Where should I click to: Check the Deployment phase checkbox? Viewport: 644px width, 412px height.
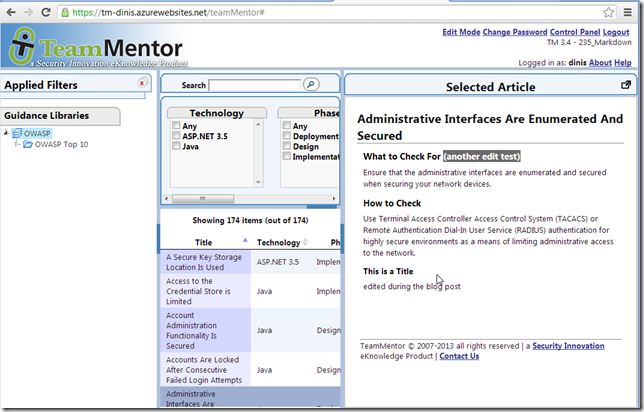click(287, 136)
